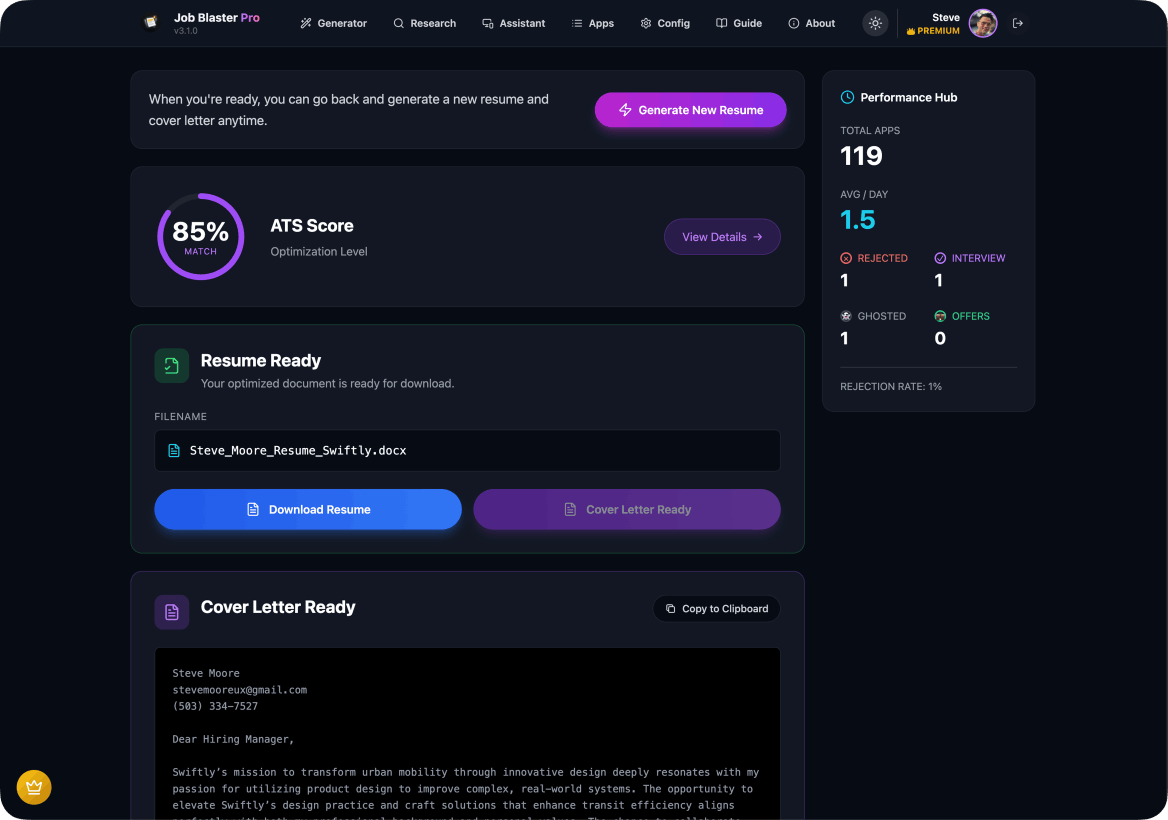The width and height of the screenshot is (1168, 820).
Task: Go to the Assistant page
Action: tap(513, 23)
